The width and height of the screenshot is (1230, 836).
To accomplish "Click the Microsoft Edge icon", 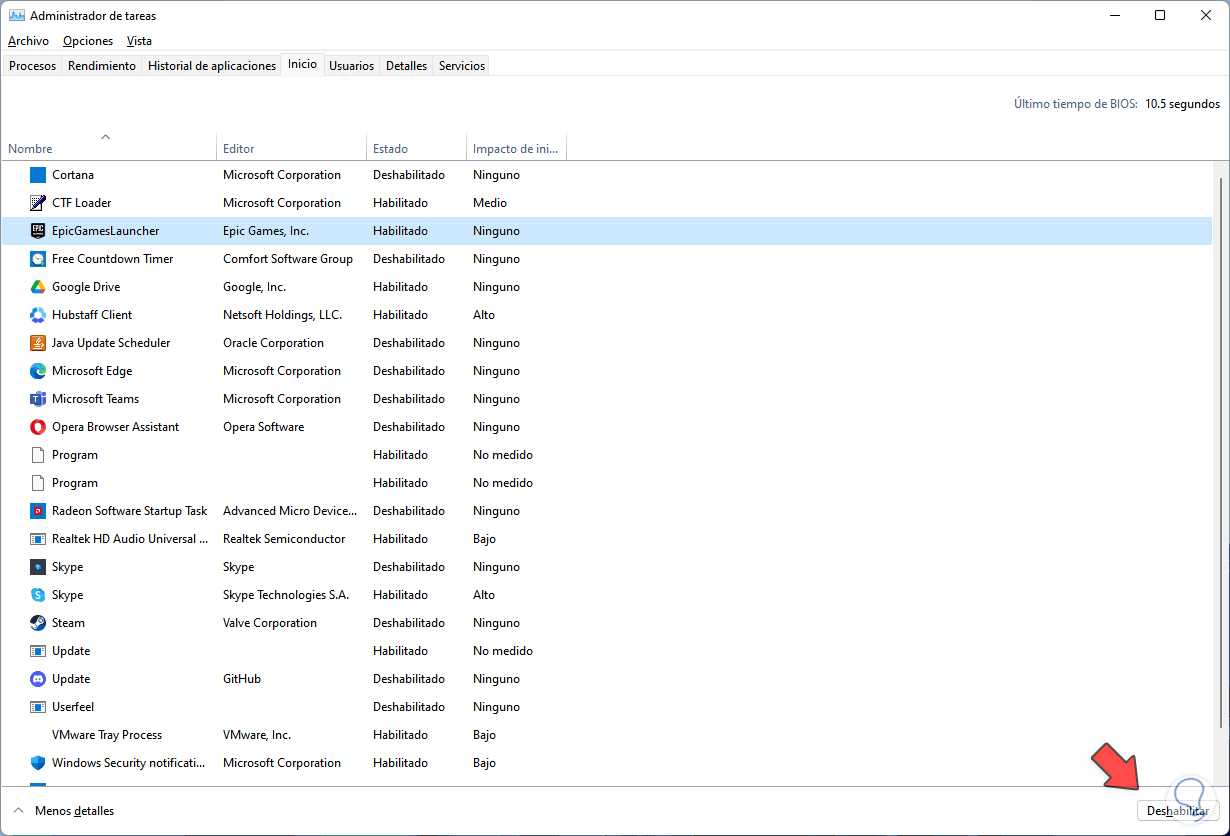I will pyautogui.click(x=38, y=371).
